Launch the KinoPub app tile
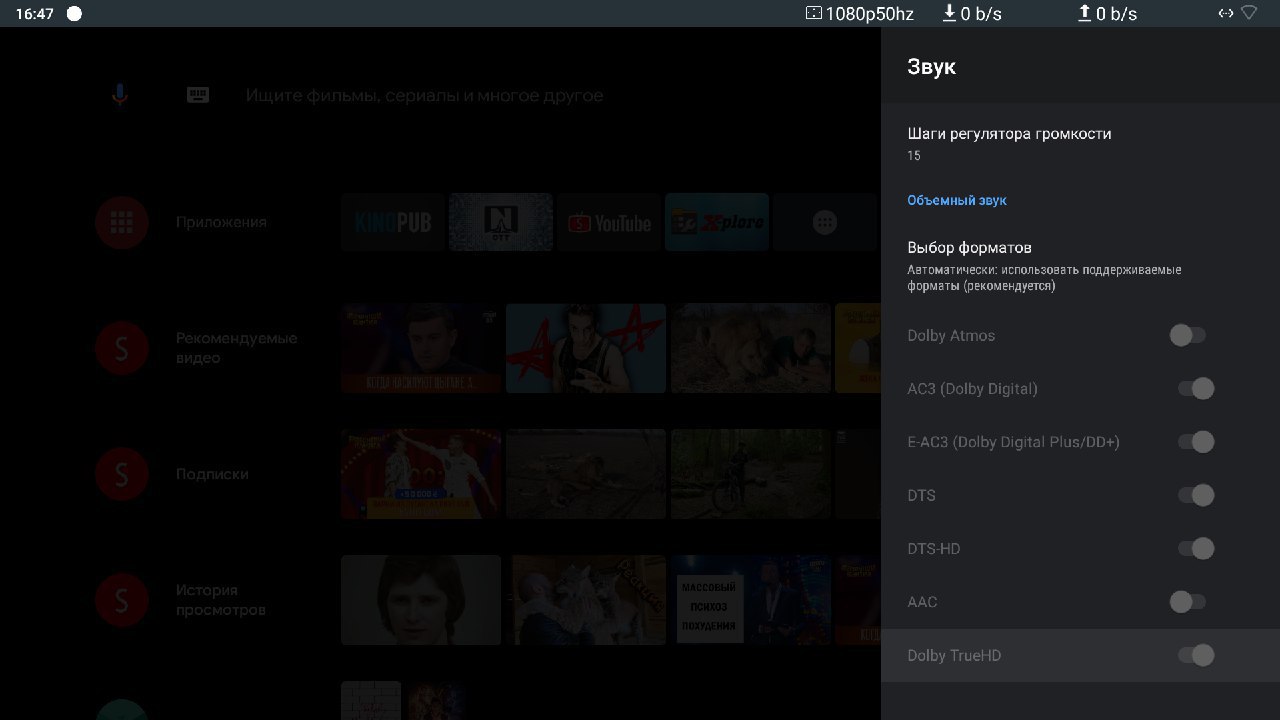The width and height of the screenshot is (1280, 720). click(393, 222)
